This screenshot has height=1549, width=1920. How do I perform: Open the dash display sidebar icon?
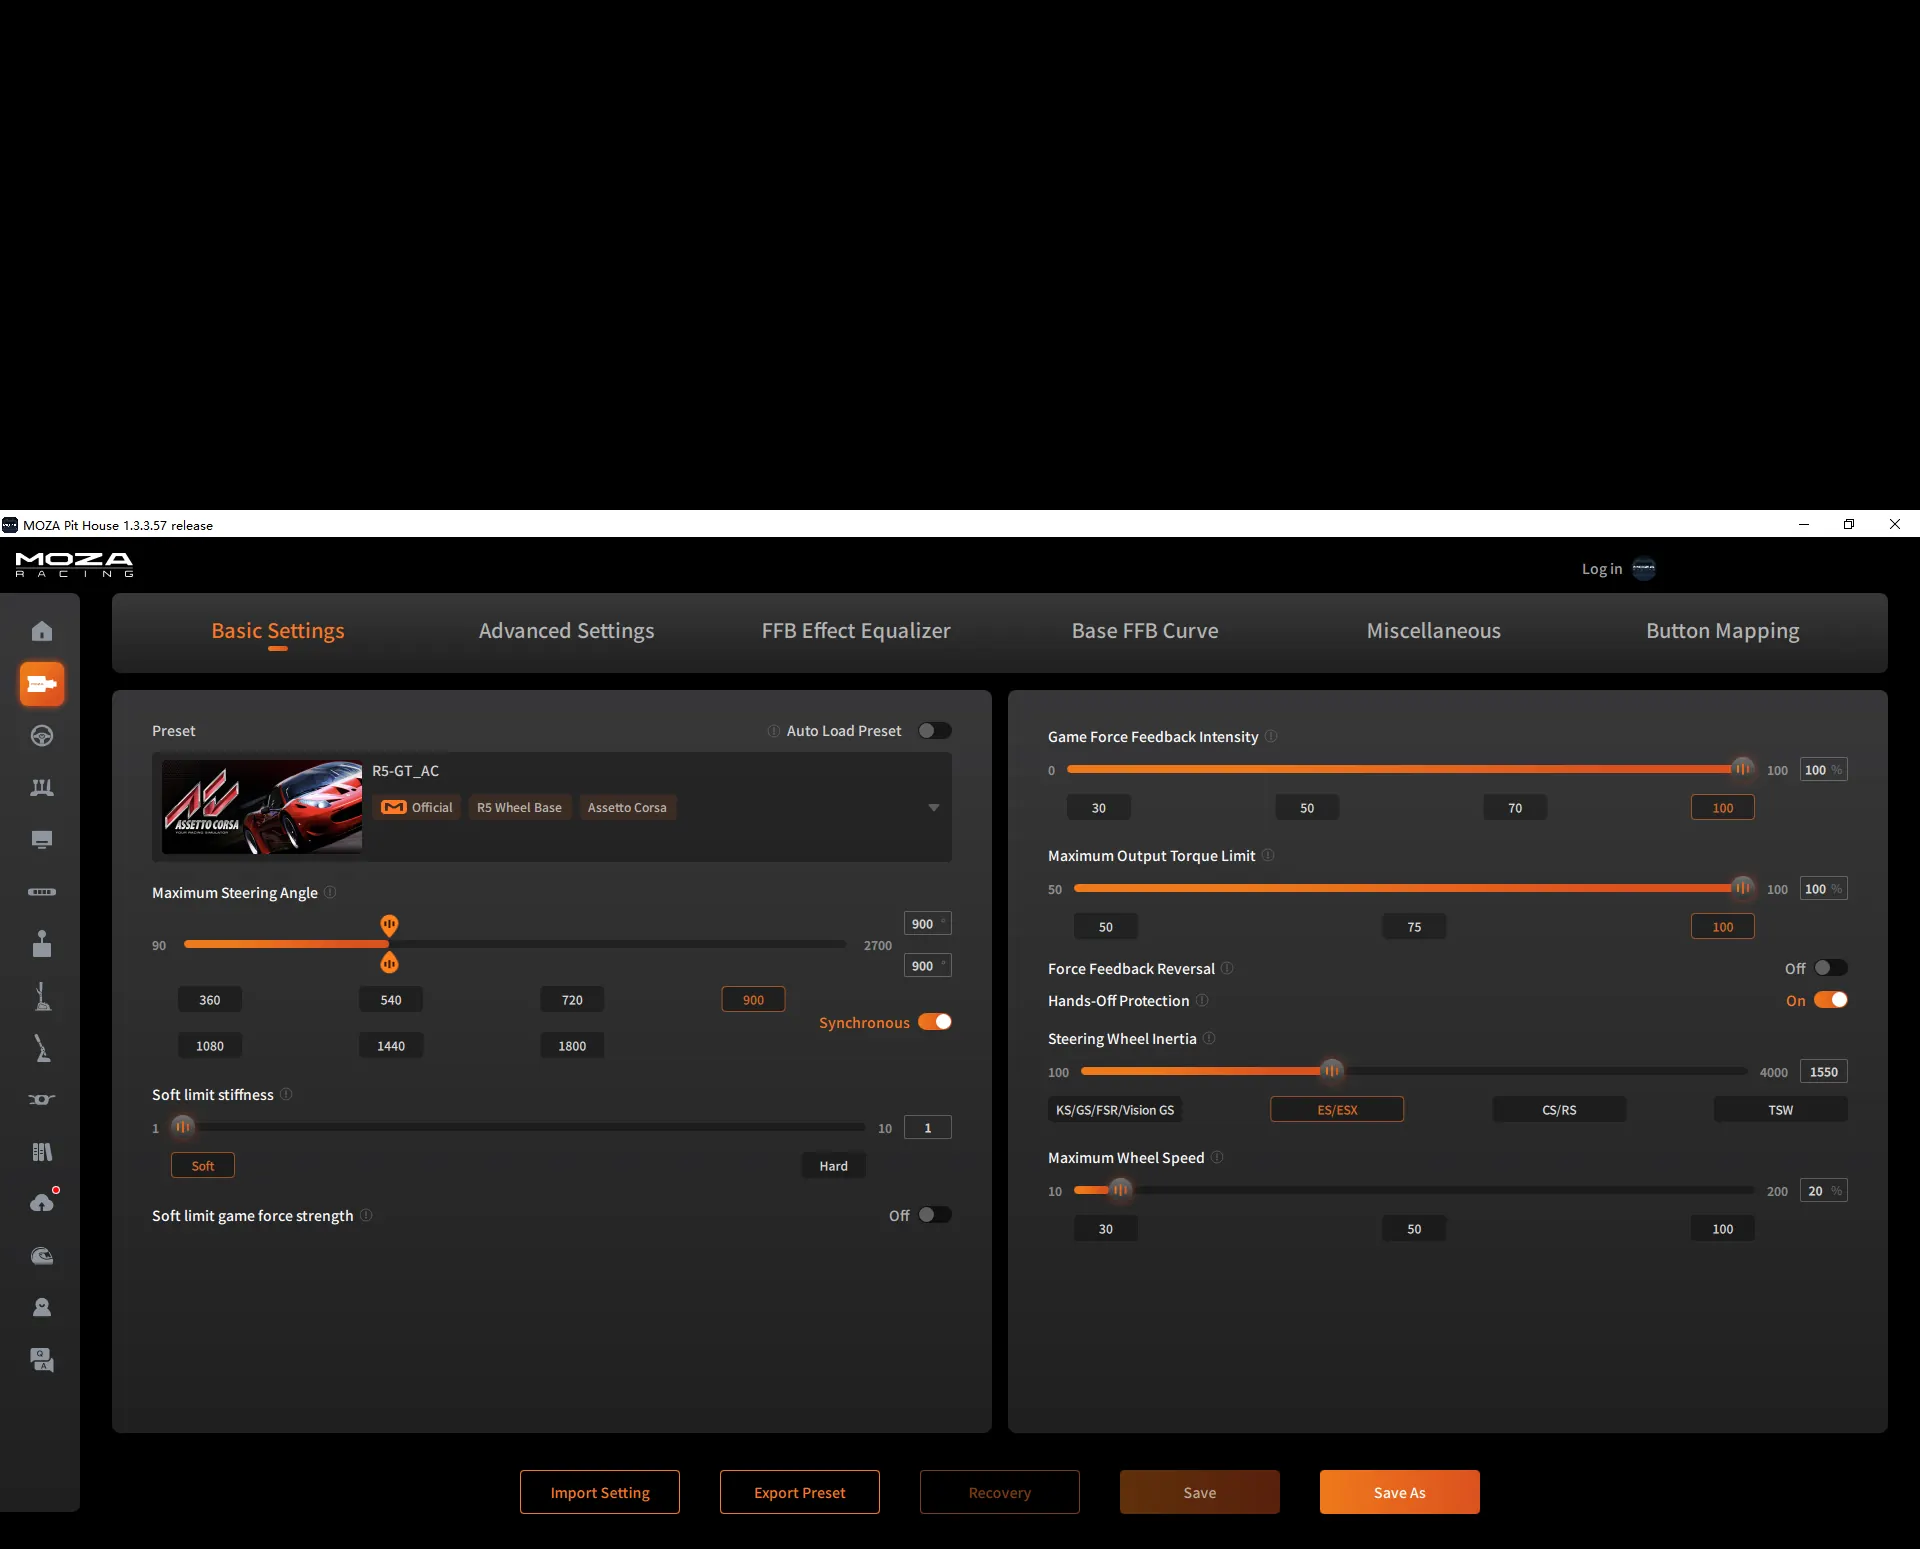pos(42,840)
